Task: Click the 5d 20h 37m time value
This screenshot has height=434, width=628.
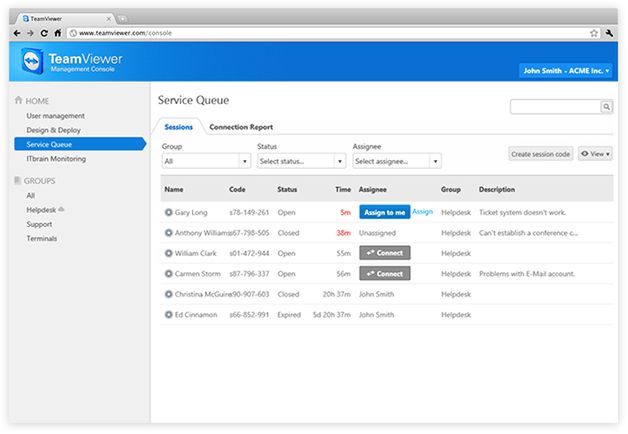Action: point(332,315)
